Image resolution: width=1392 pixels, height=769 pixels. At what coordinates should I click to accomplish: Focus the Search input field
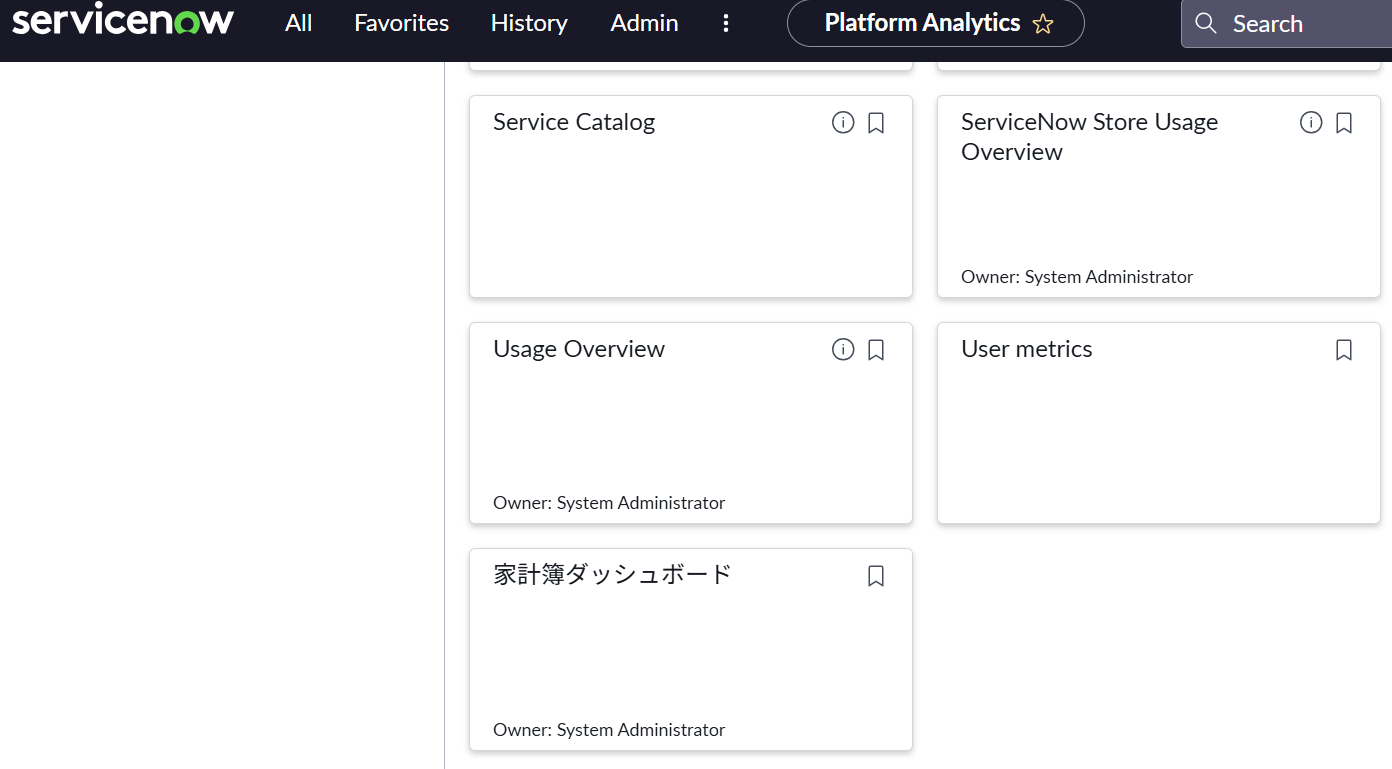(x=1300, y=24)
